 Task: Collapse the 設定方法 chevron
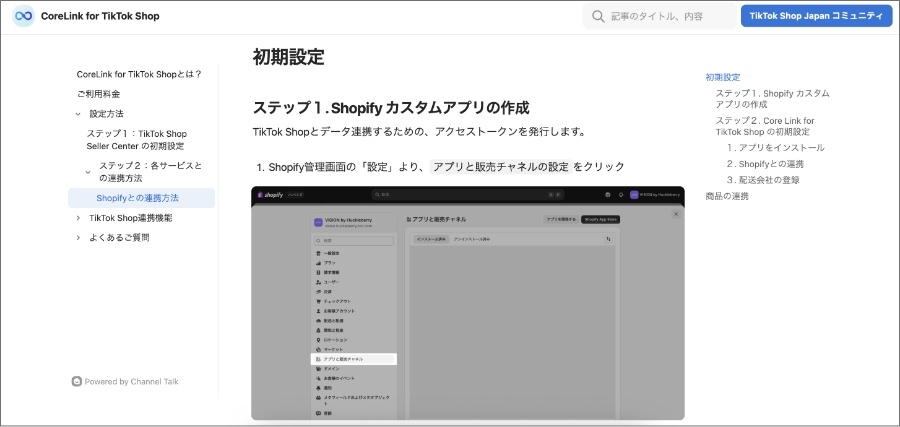[78, 114]
